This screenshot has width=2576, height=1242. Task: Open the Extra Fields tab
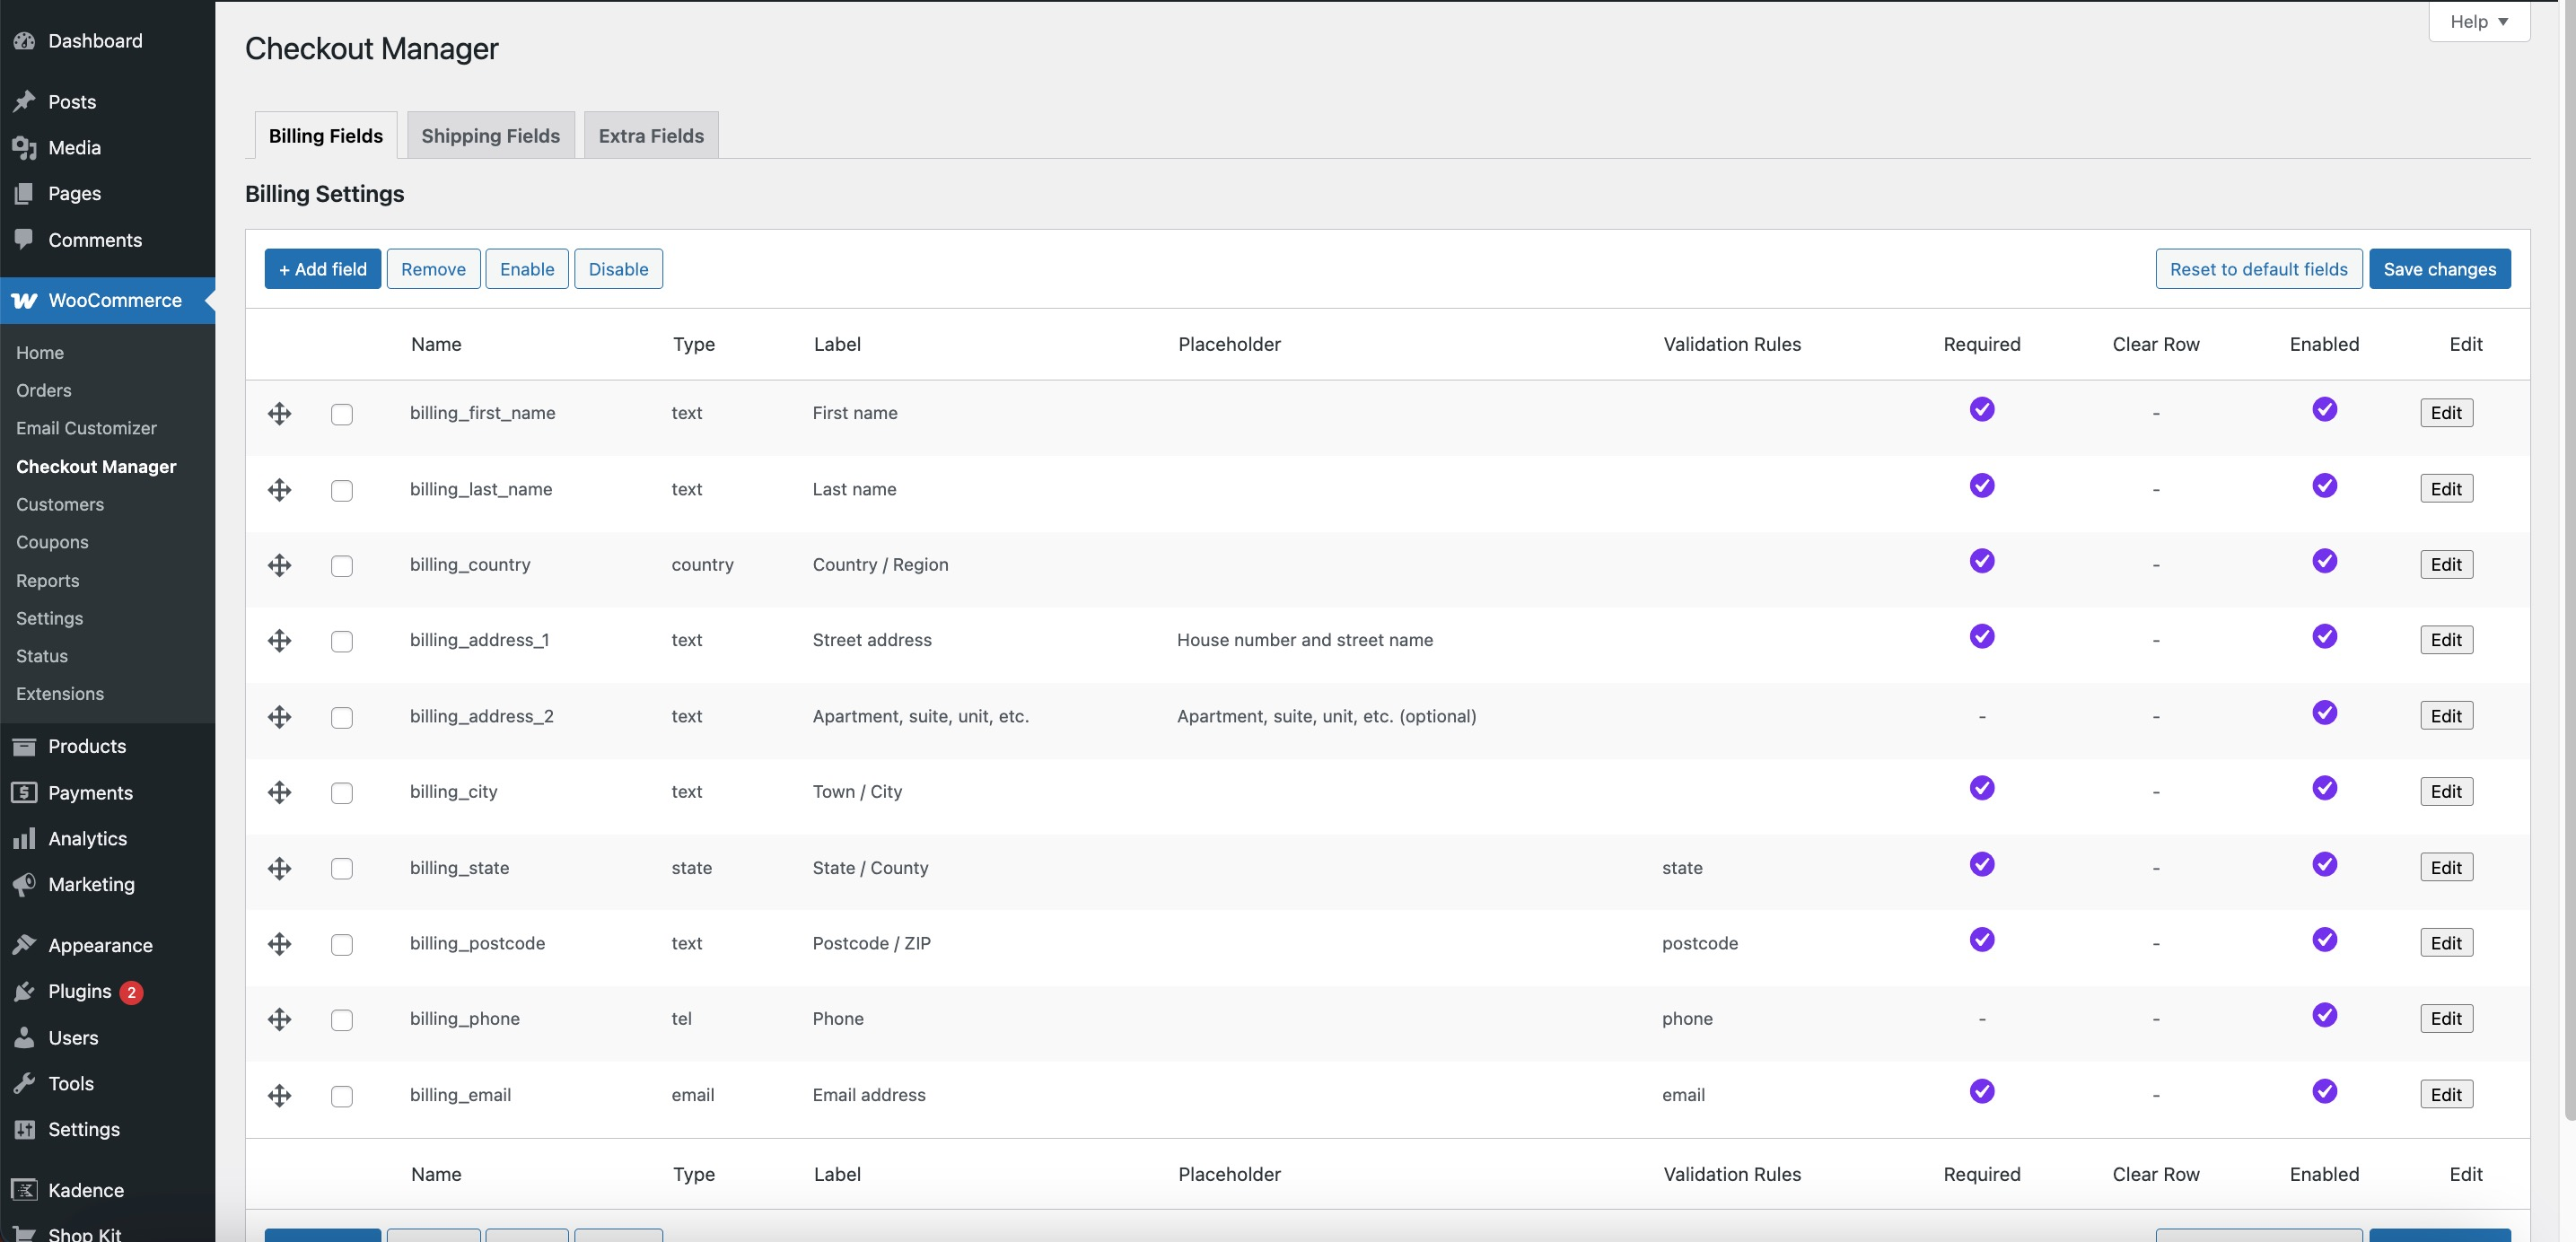[x=650, y=135]
